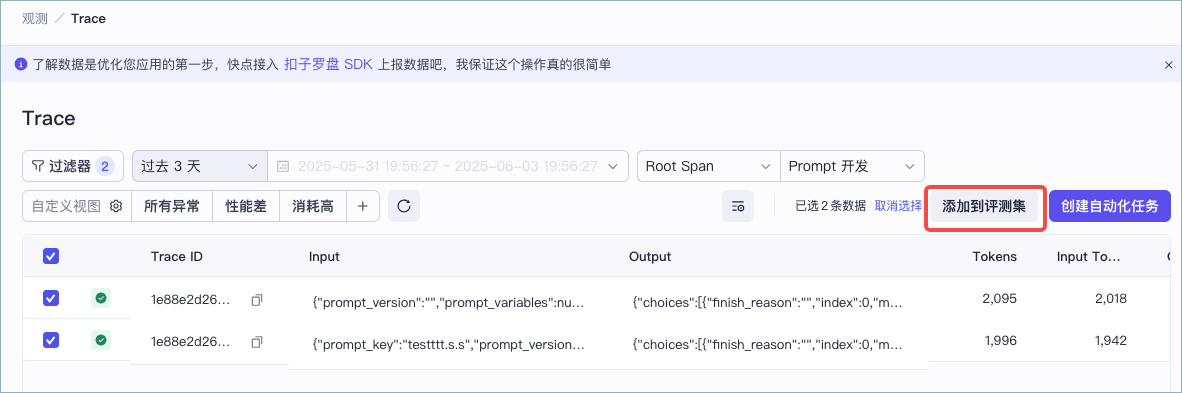1182x393 pixels.
Task: Click Input cell containing testttt.s.s
Action: pyautogui.click(x=448, y=344)
